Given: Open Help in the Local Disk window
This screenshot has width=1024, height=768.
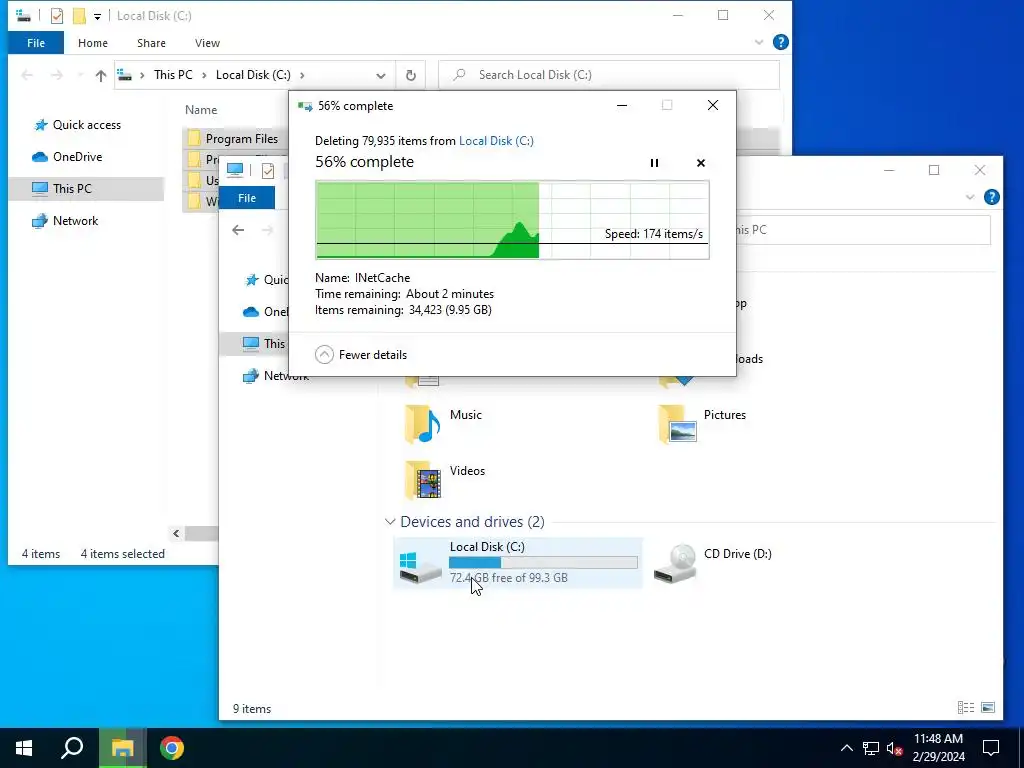Looking at the screenshot, I should point(780,42).
